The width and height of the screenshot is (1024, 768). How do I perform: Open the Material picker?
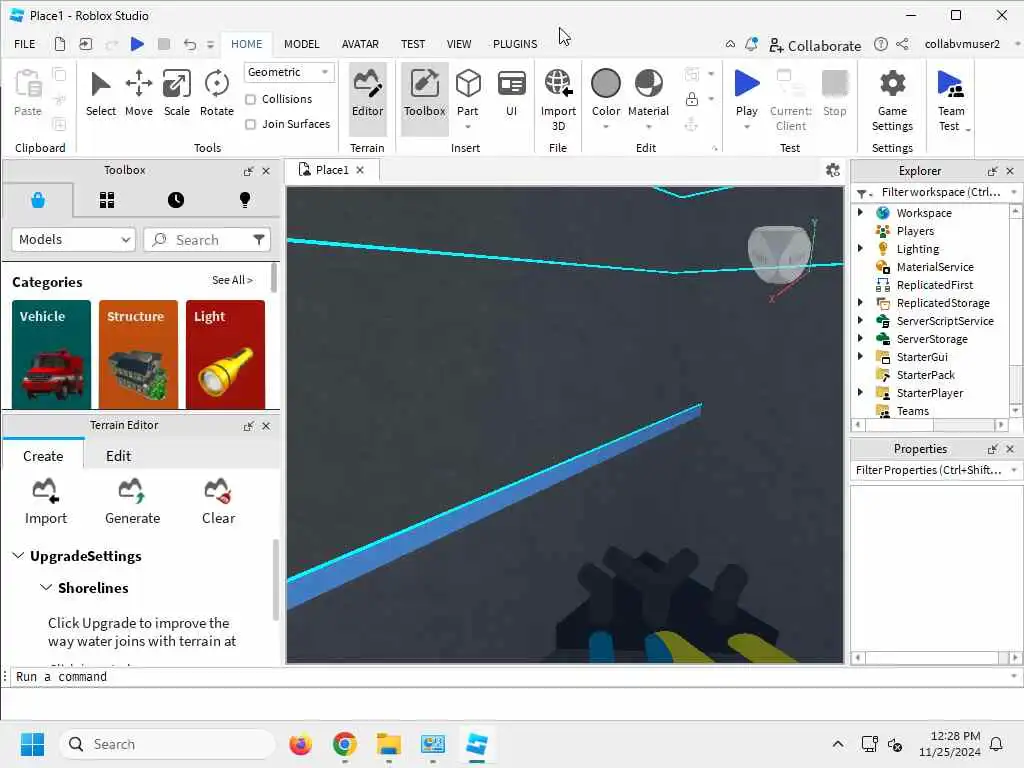(x=648, y=94)
